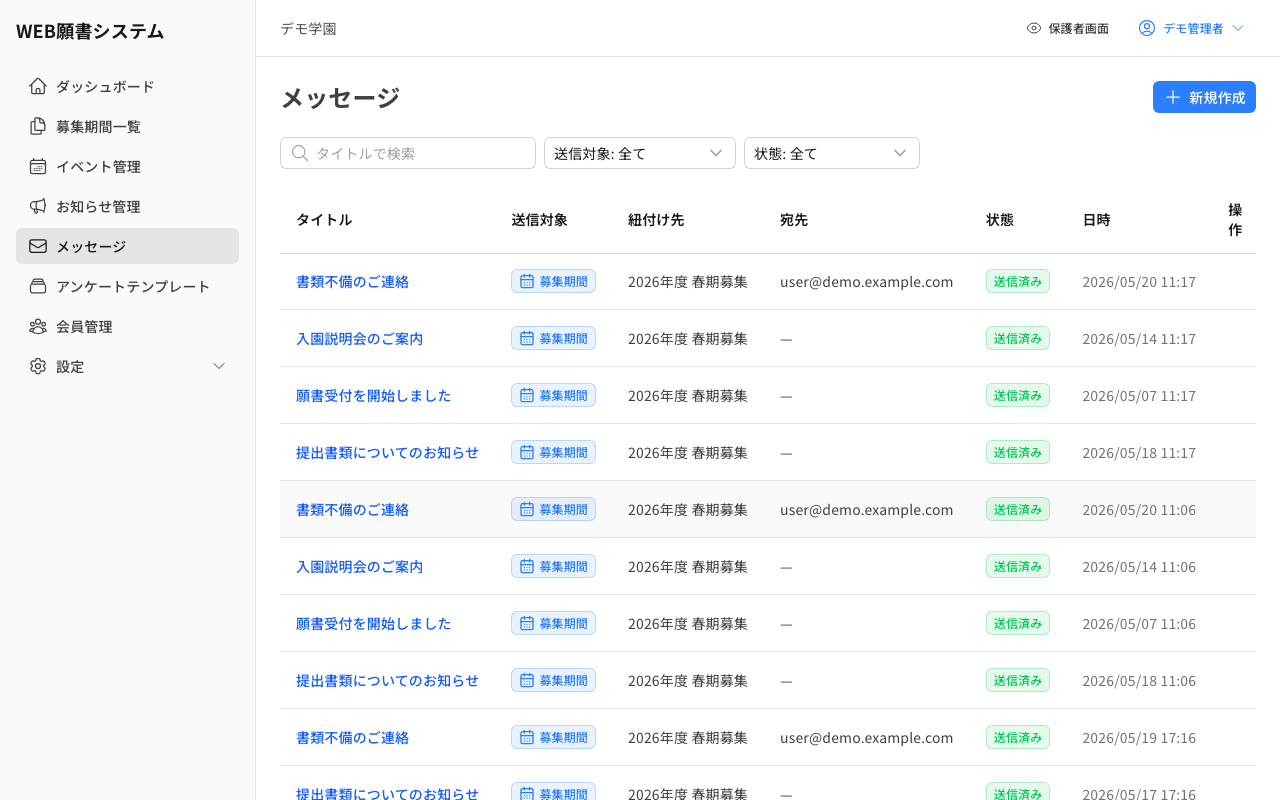The height and width of the screenshot is (800, 1280).
Task: Click the magnifier icon in search box
Action: [x=300, y=153]
